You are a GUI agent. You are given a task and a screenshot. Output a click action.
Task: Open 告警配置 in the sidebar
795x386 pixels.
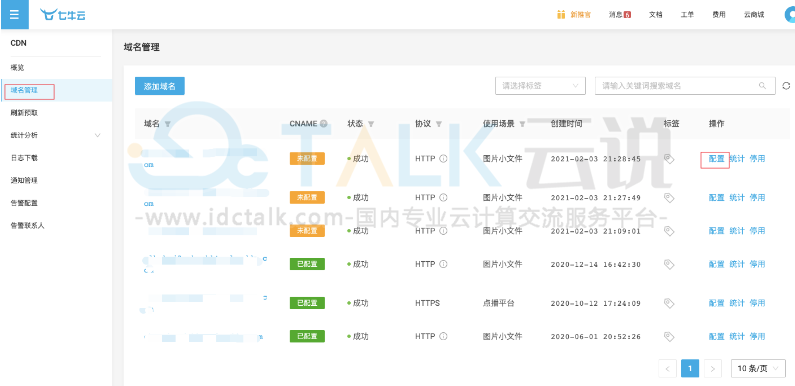[x=24, y=203]
